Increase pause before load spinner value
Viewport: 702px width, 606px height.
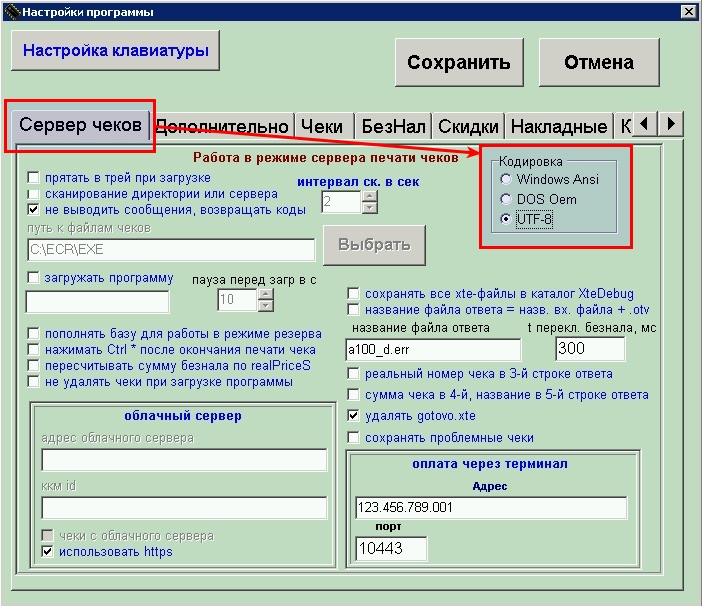click(265, 294)
